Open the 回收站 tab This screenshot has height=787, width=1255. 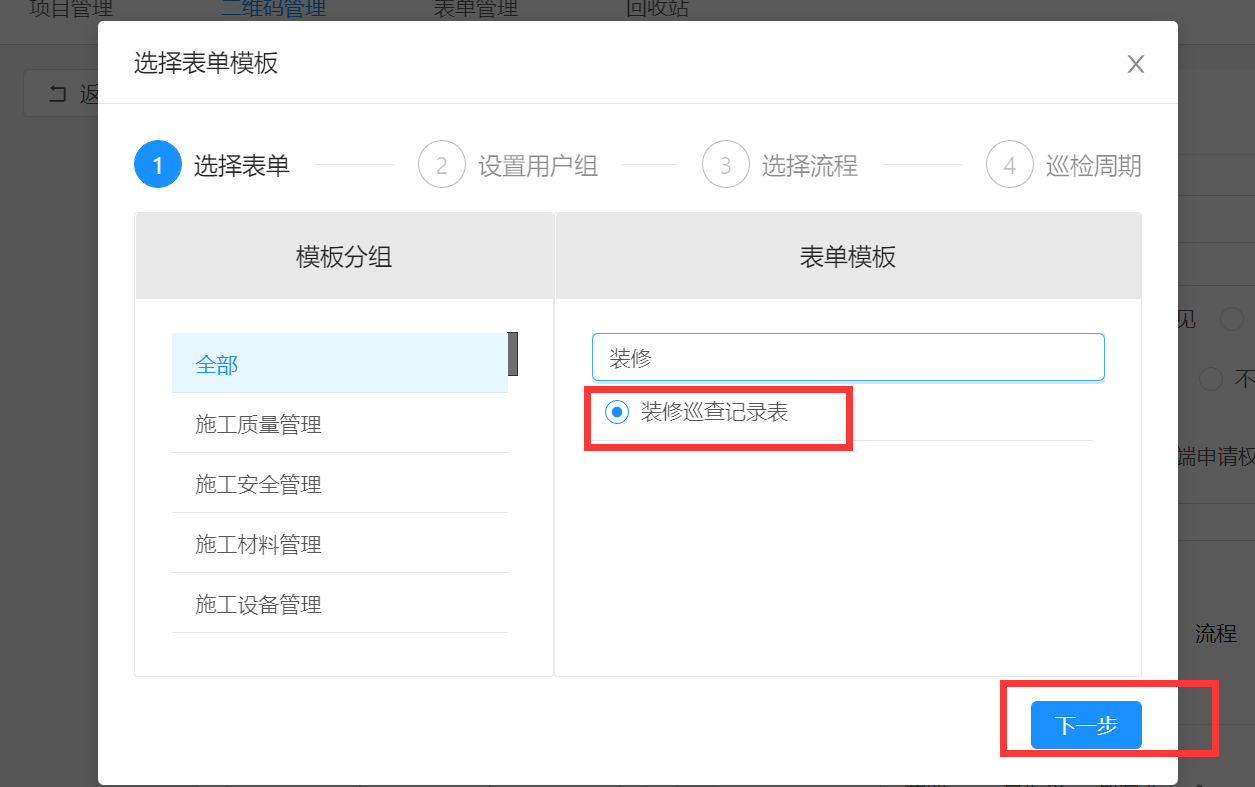pos(657,10)
